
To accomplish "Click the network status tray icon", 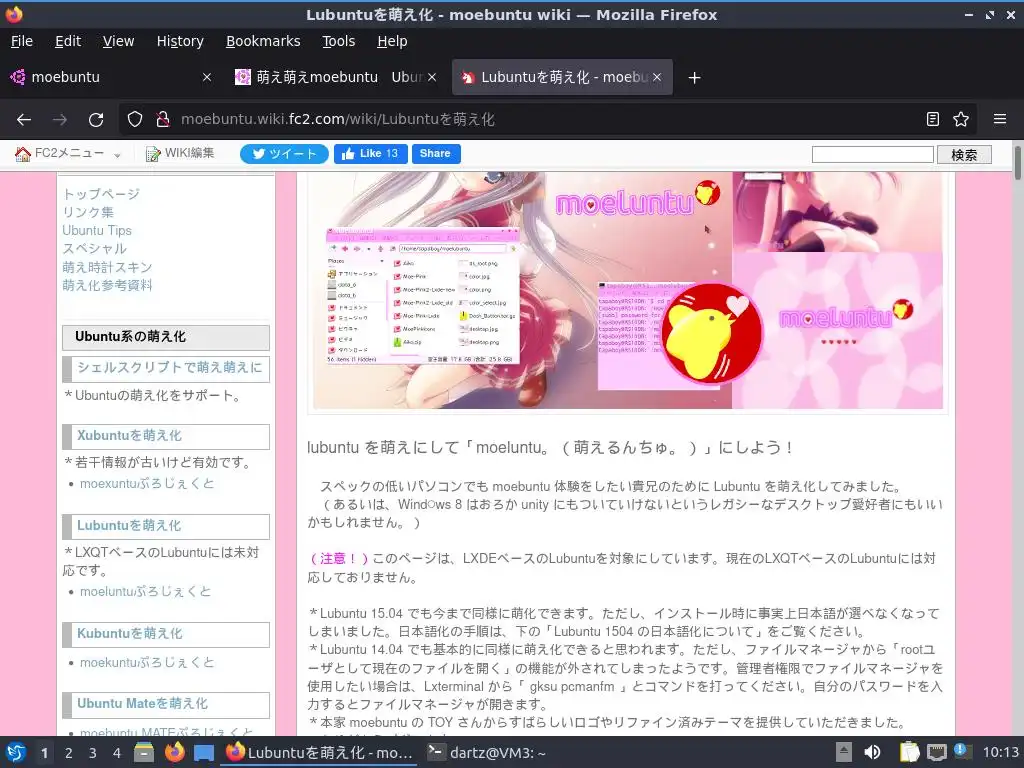I will 936,752.
